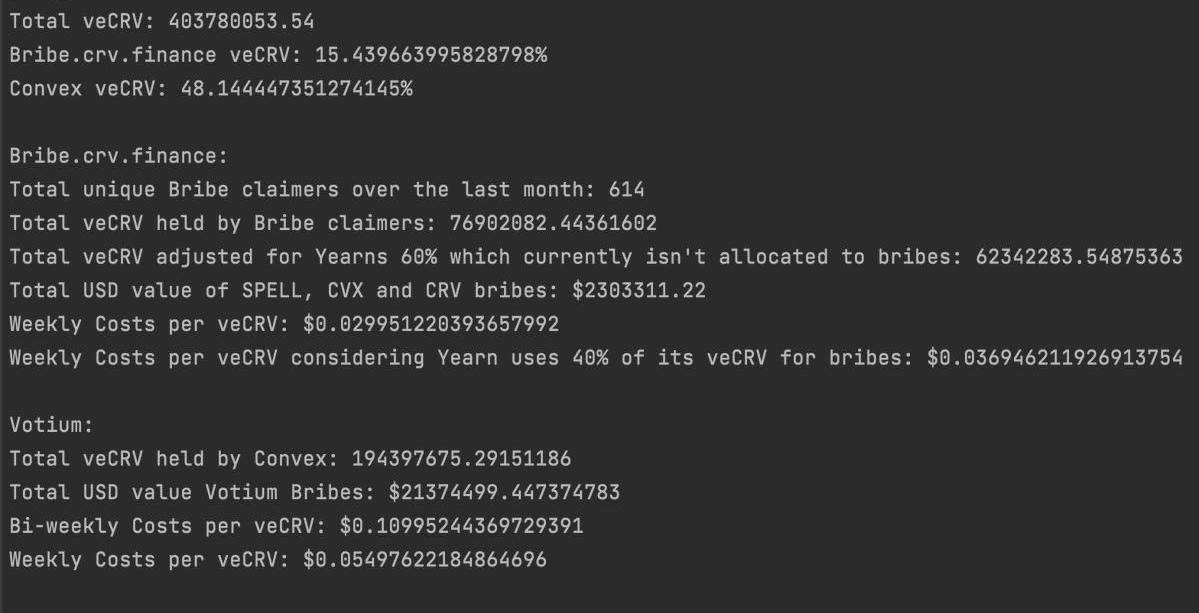Click the "Votium:" section header
The height and width of the screenshot is (613, 1199).
click(x=50, y=425)
